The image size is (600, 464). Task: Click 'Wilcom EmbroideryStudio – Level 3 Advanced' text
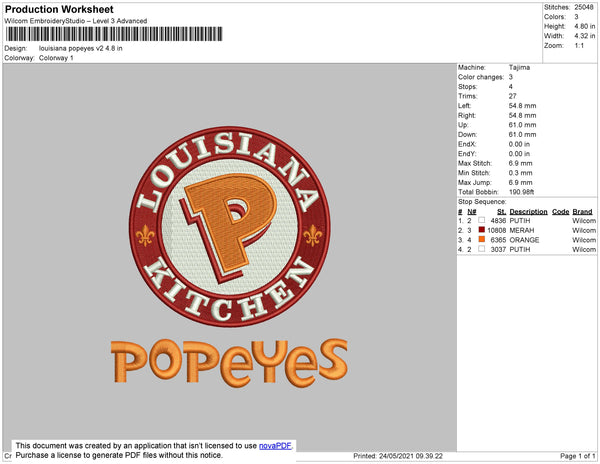coord(76,21)
